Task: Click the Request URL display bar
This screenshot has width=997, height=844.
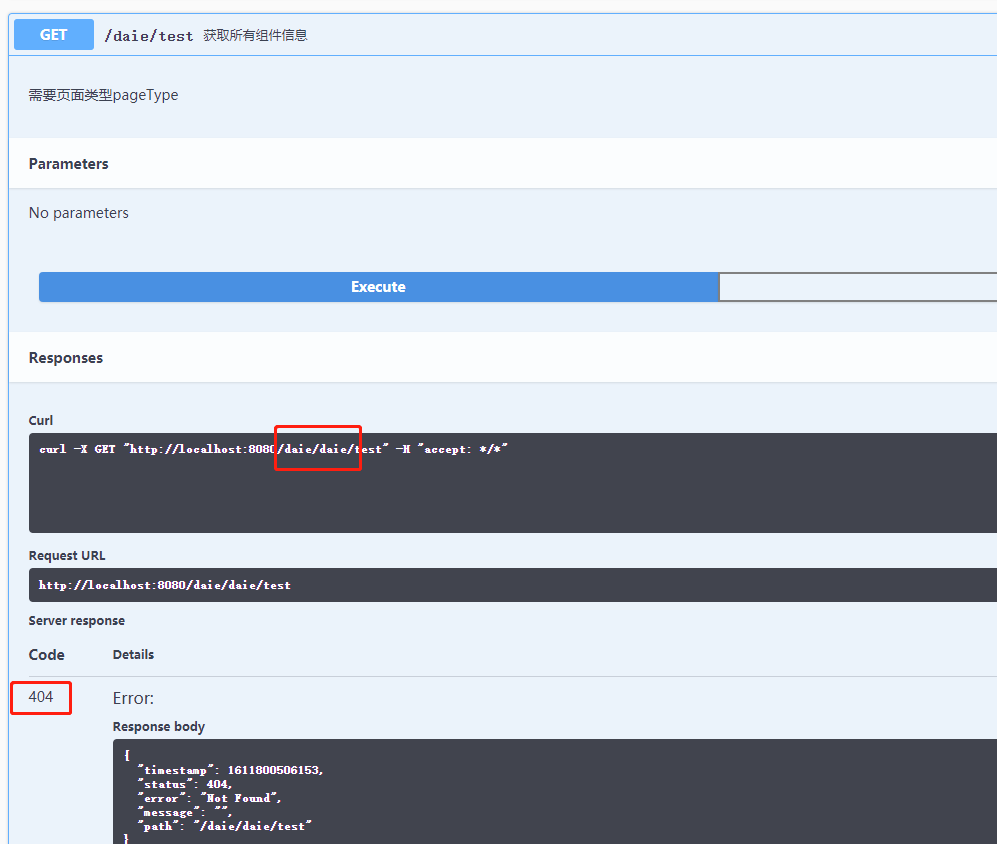Action: click(400, 585)
